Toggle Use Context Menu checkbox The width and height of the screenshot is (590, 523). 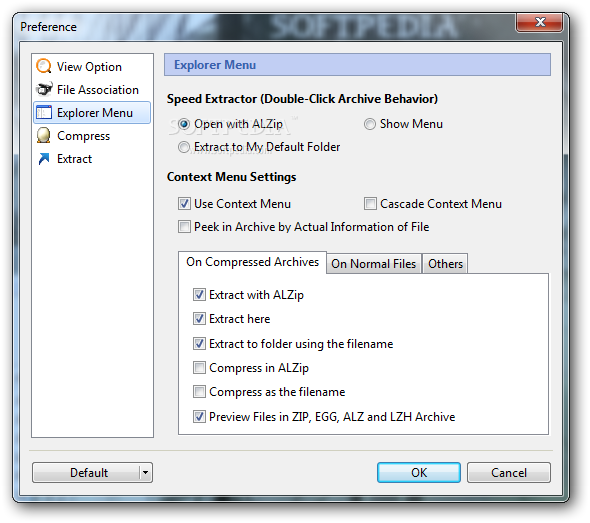click(x=184, y=204)
